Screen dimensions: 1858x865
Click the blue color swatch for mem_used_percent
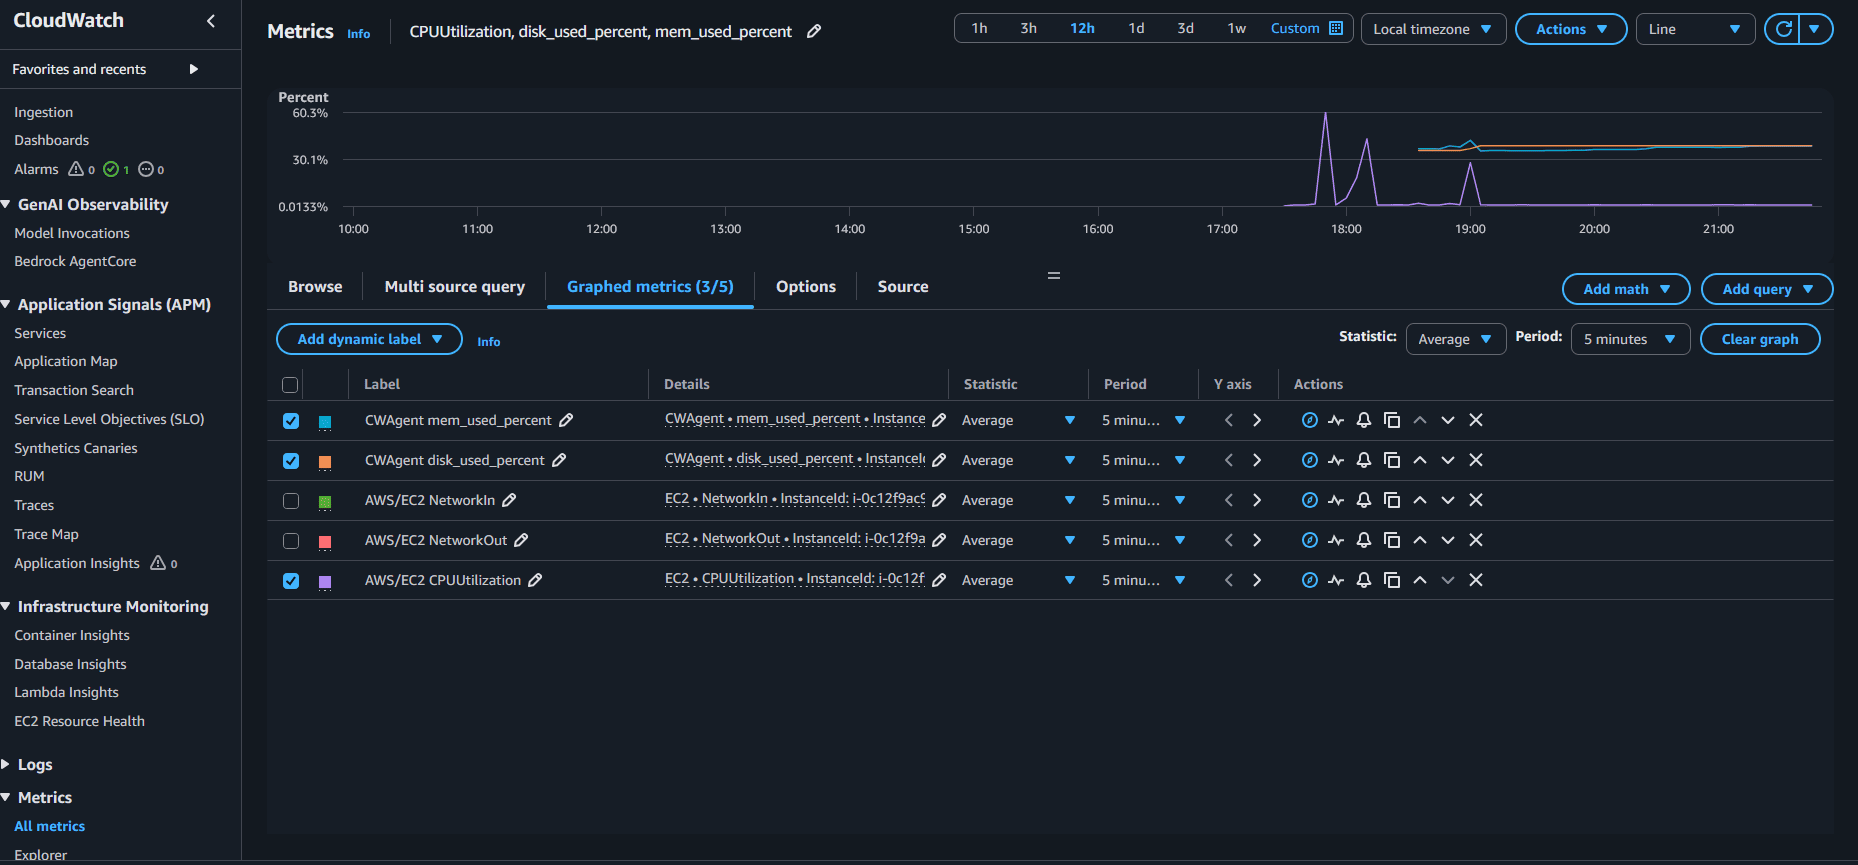[325, 422]
